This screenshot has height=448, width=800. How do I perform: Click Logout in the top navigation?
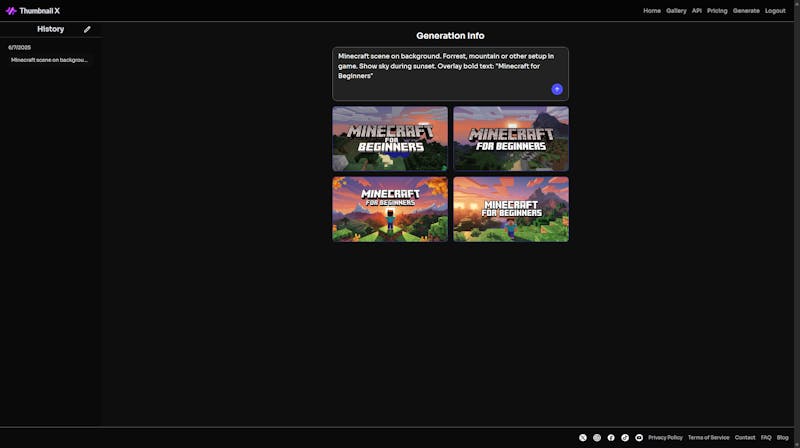[775, 11]
